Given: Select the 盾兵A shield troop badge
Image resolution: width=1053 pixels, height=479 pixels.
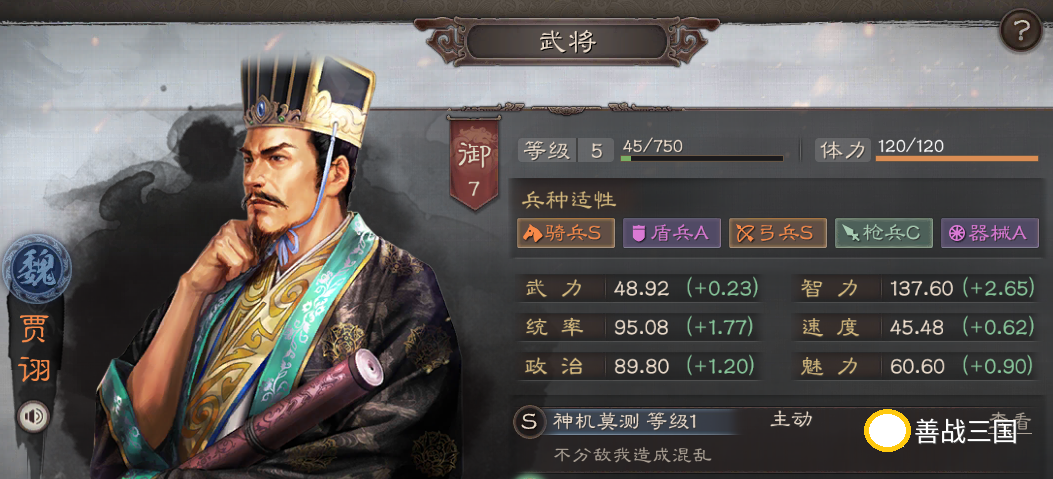Looking at the screenshot, I should pyautogui.click(x=672, y=233).
